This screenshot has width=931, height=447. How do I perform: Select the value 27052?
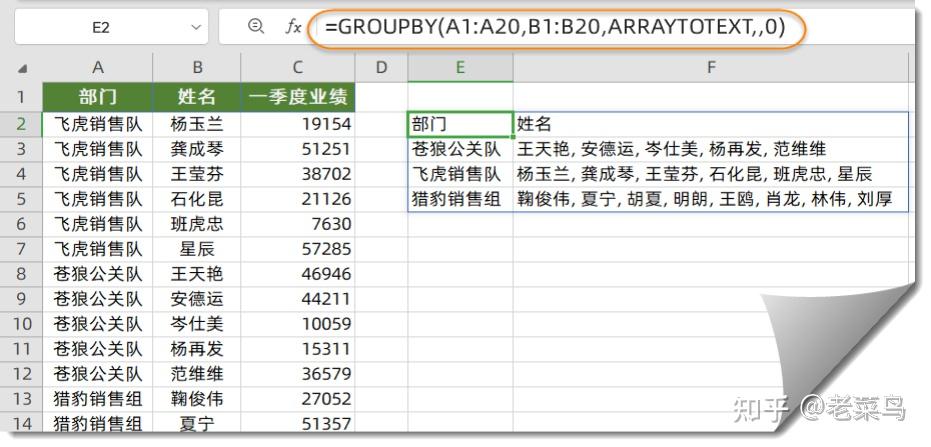click(x=298, y=398)
